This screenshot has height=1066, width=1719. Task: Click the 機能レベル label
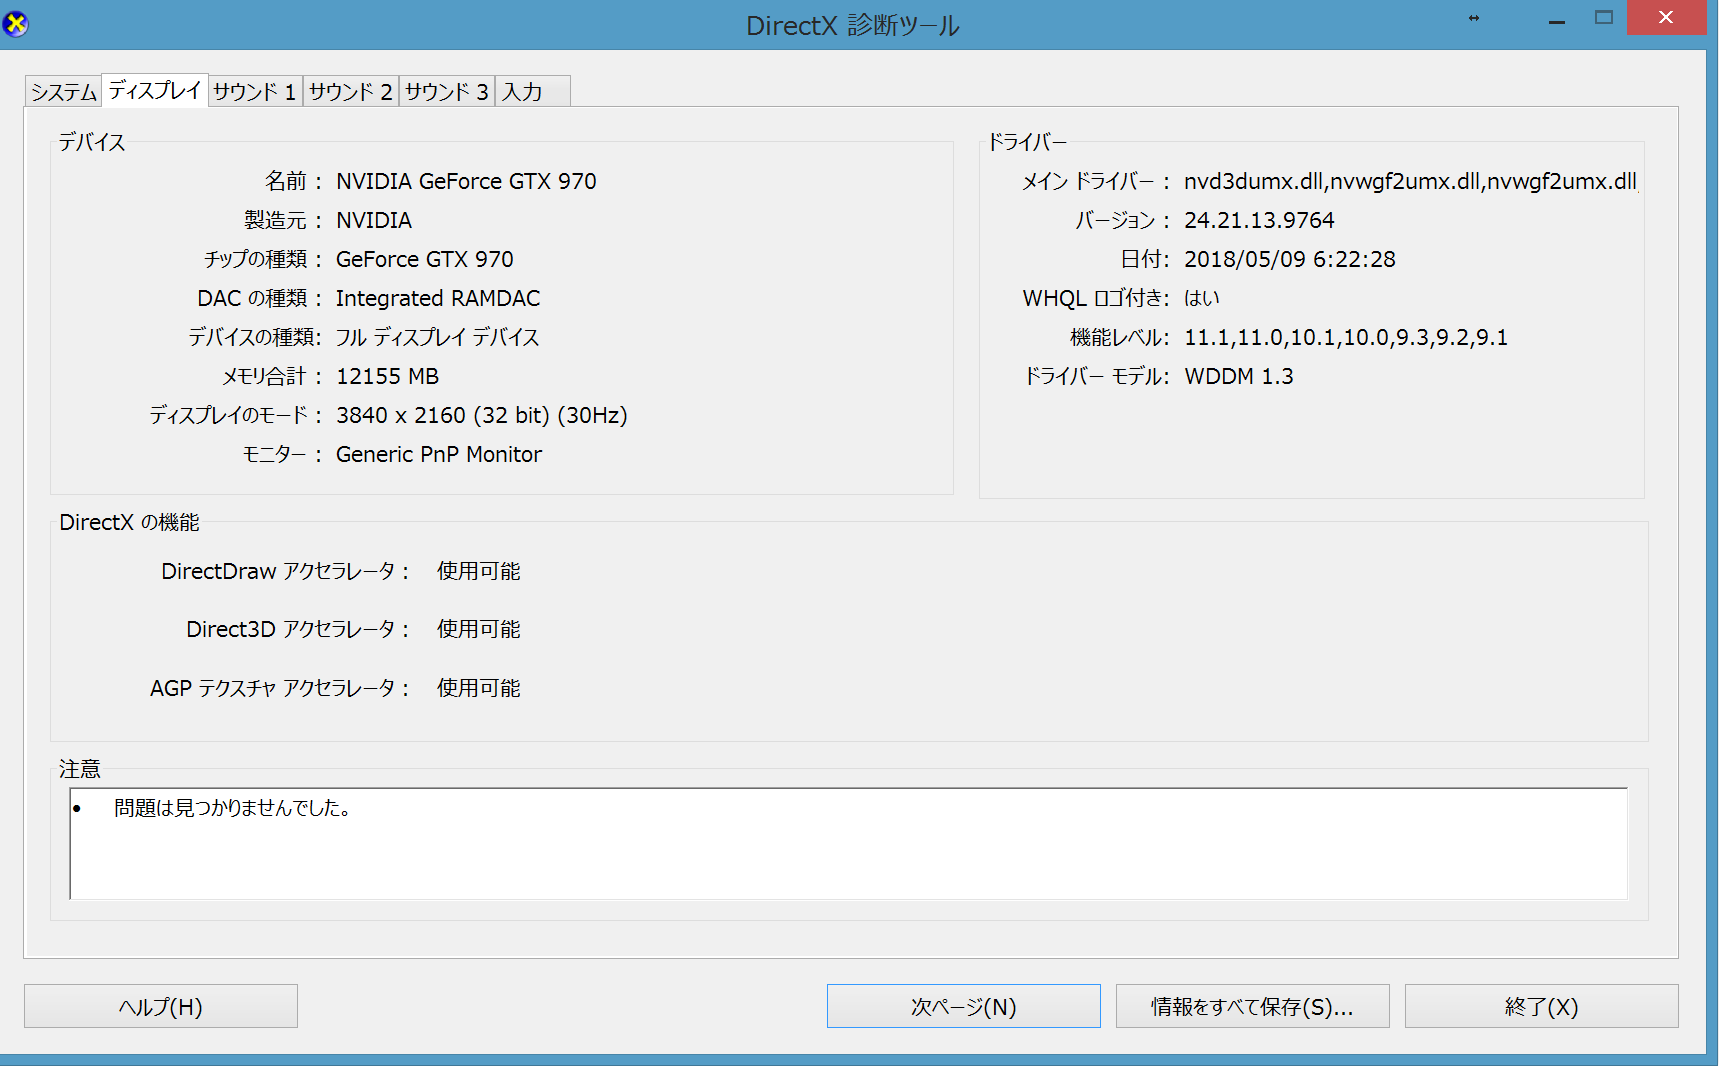pos(1119,337)
